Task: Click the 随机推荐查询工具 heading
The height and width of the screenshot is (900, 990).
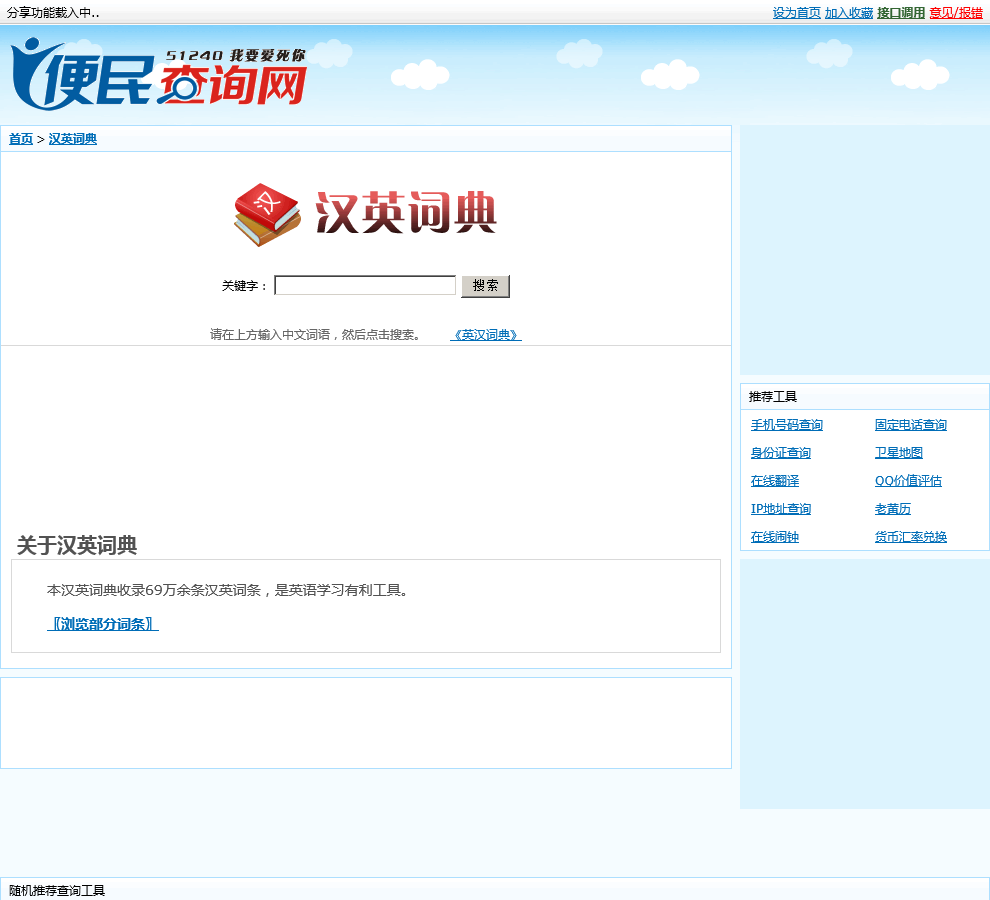Action: (57, 891)
